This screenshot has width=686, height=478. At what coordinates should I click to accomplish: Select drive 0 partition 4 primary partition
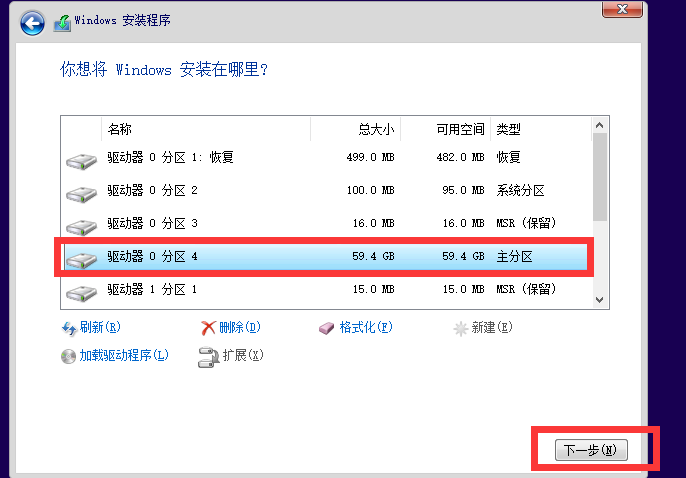[x=300, y=257]
